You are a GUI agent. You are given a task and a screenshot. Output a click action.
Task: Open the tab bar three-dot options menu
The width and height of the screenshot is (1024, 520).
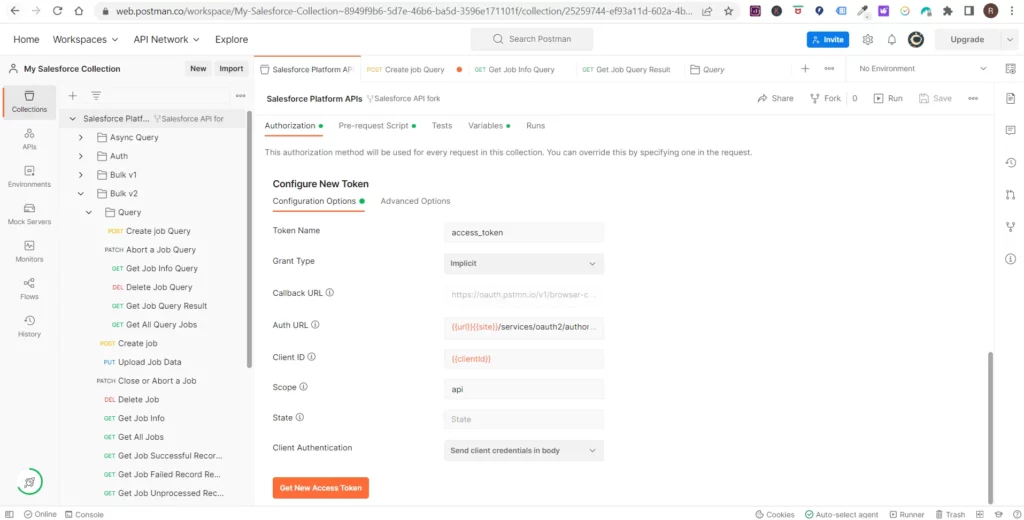pyautogui.click(x=829, y=69)
